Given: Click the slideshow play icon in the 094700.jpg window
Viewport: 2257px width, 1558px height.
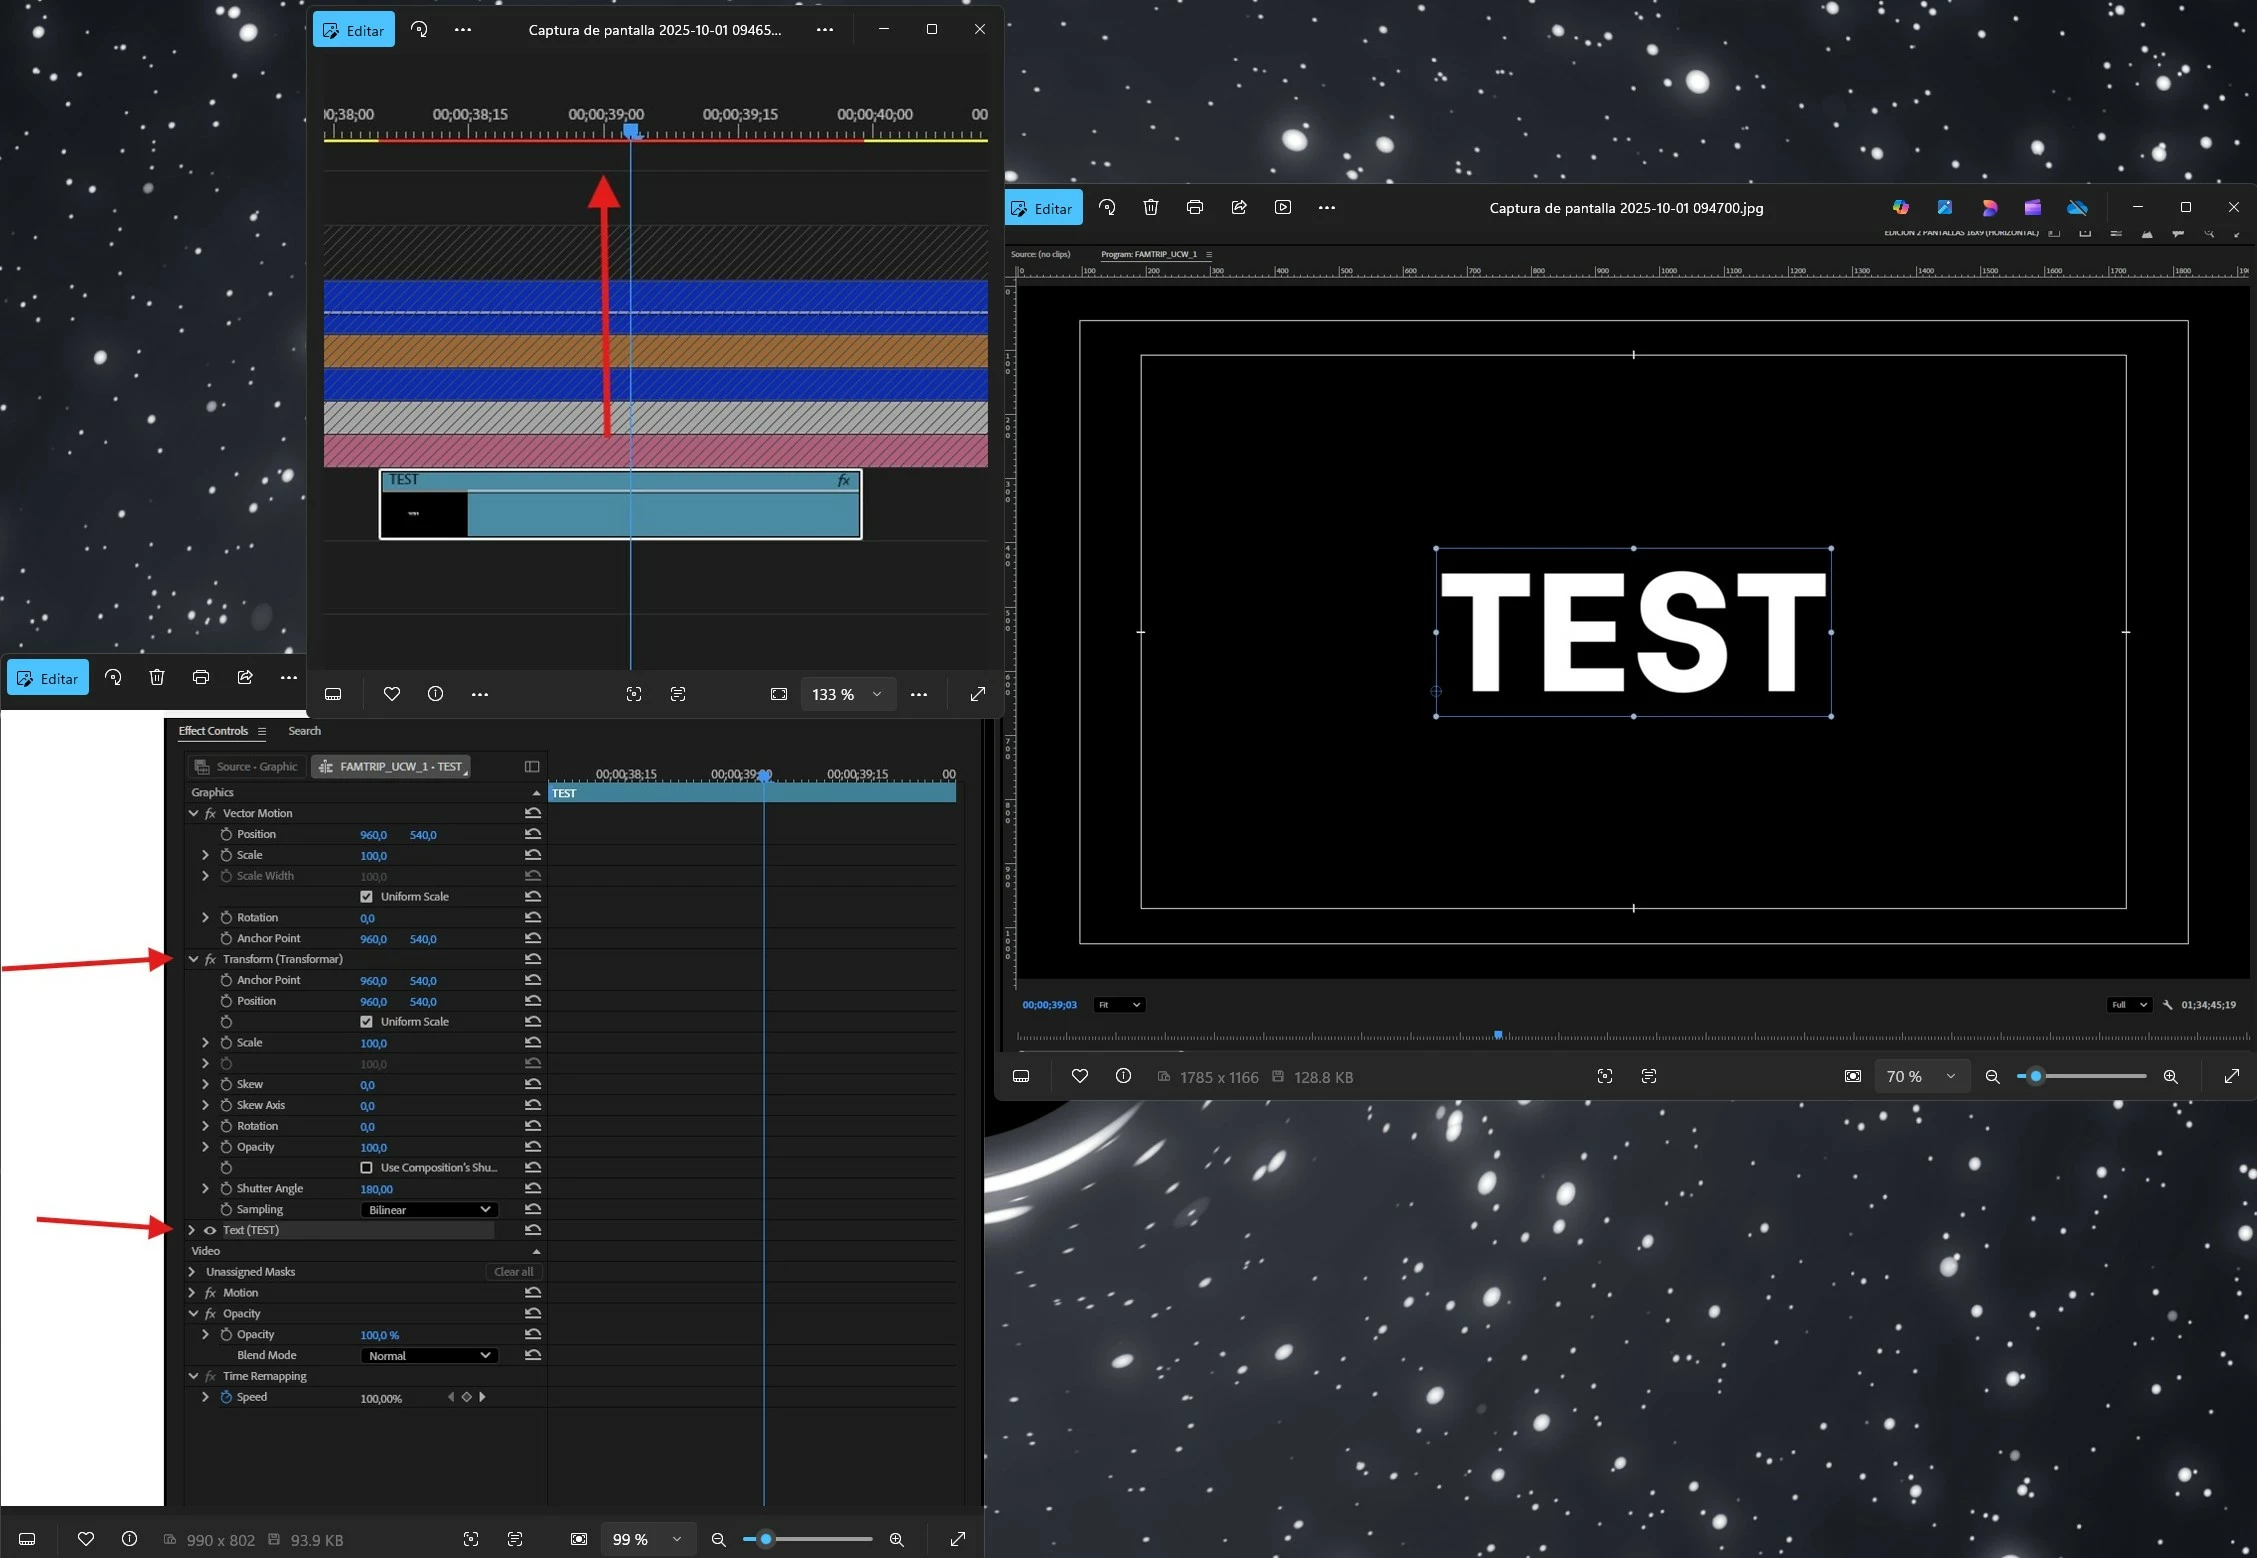Looking at the screenshot, I should tap(1283, 207).
